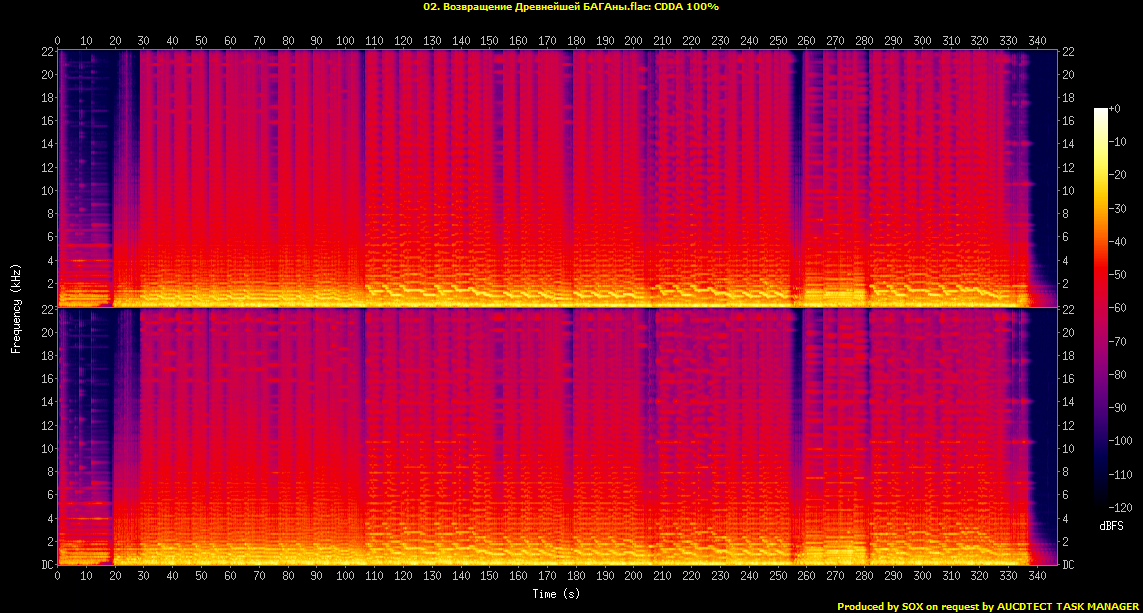Click the 200 tick on bottom time axis

tap(634, 576)
